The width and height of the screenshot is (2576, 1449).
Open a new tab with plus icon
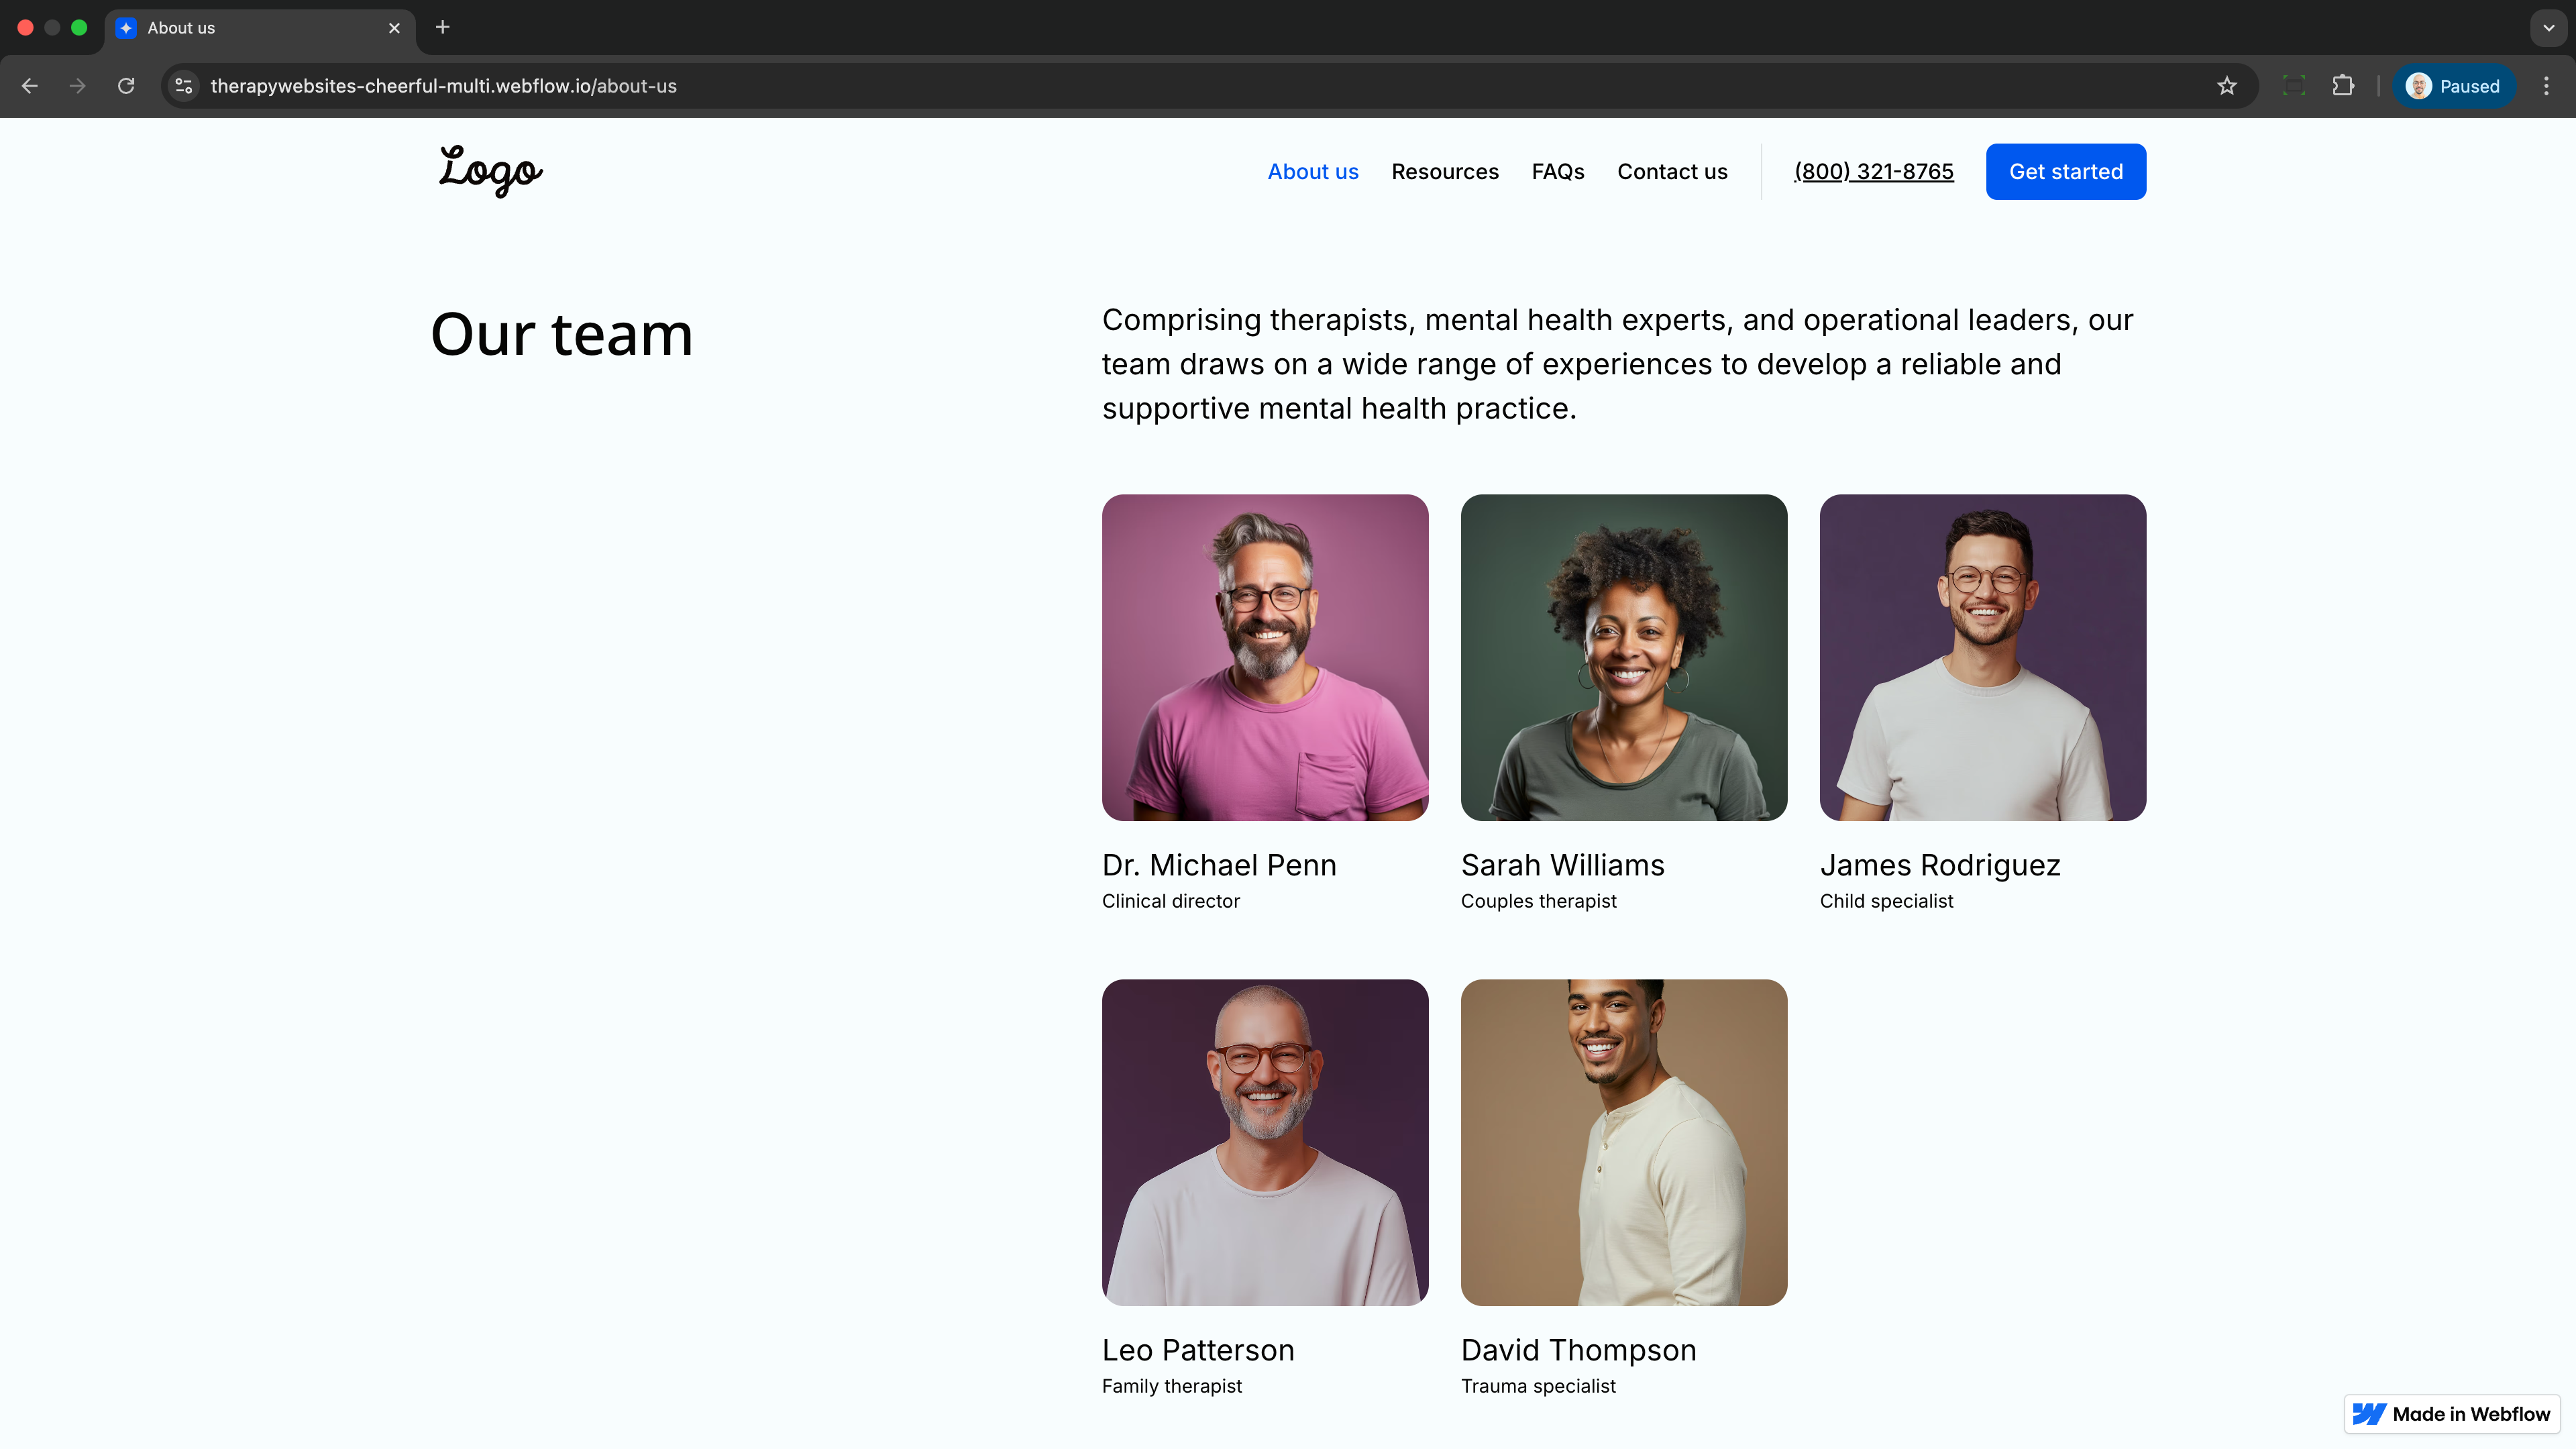(x=443, y=27)
